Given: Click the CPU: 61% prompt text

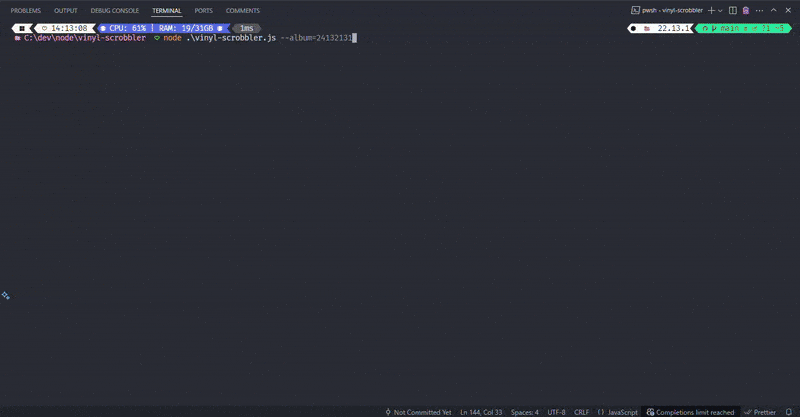Looking at the screenshot, I should pos(128,28).
